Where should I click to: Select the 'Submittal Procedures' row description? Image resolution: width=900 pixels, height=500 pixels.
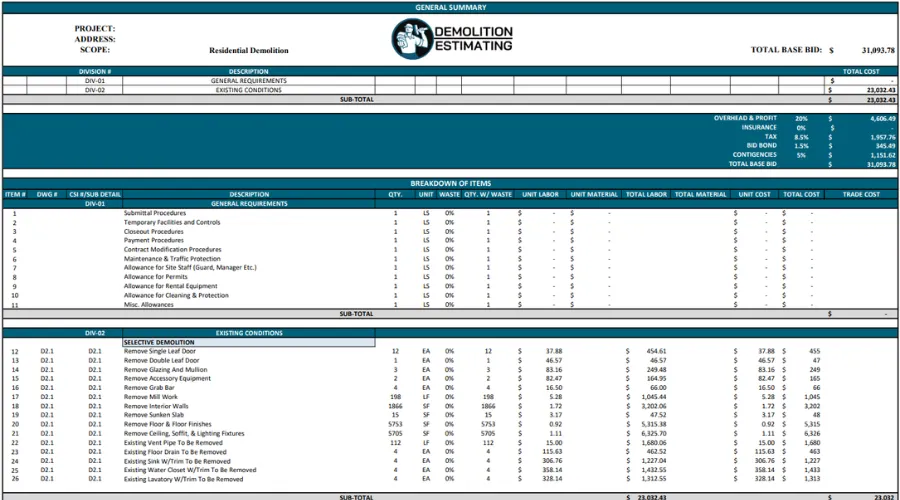pos(155,213)
